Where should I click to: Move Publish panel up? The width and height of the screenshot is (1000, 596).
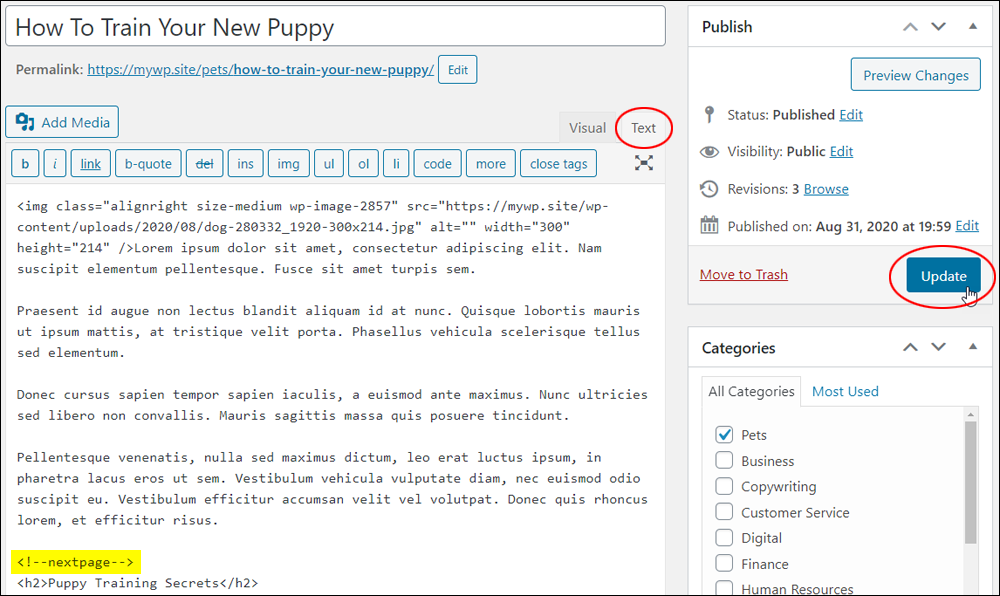click(910, 27)
